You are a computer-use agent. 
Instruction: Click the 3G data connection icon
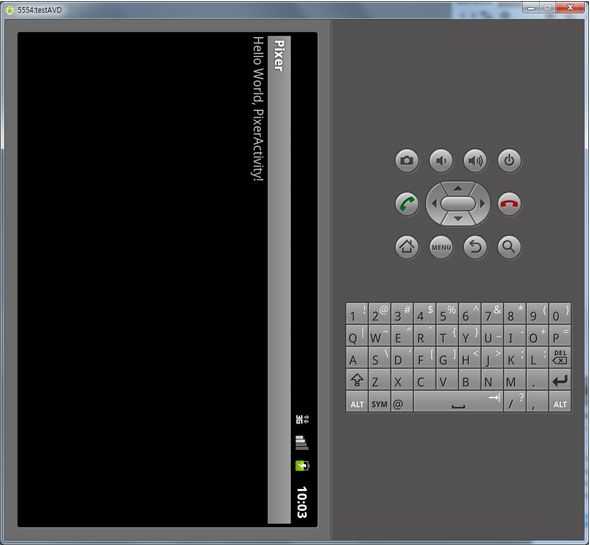302,419
